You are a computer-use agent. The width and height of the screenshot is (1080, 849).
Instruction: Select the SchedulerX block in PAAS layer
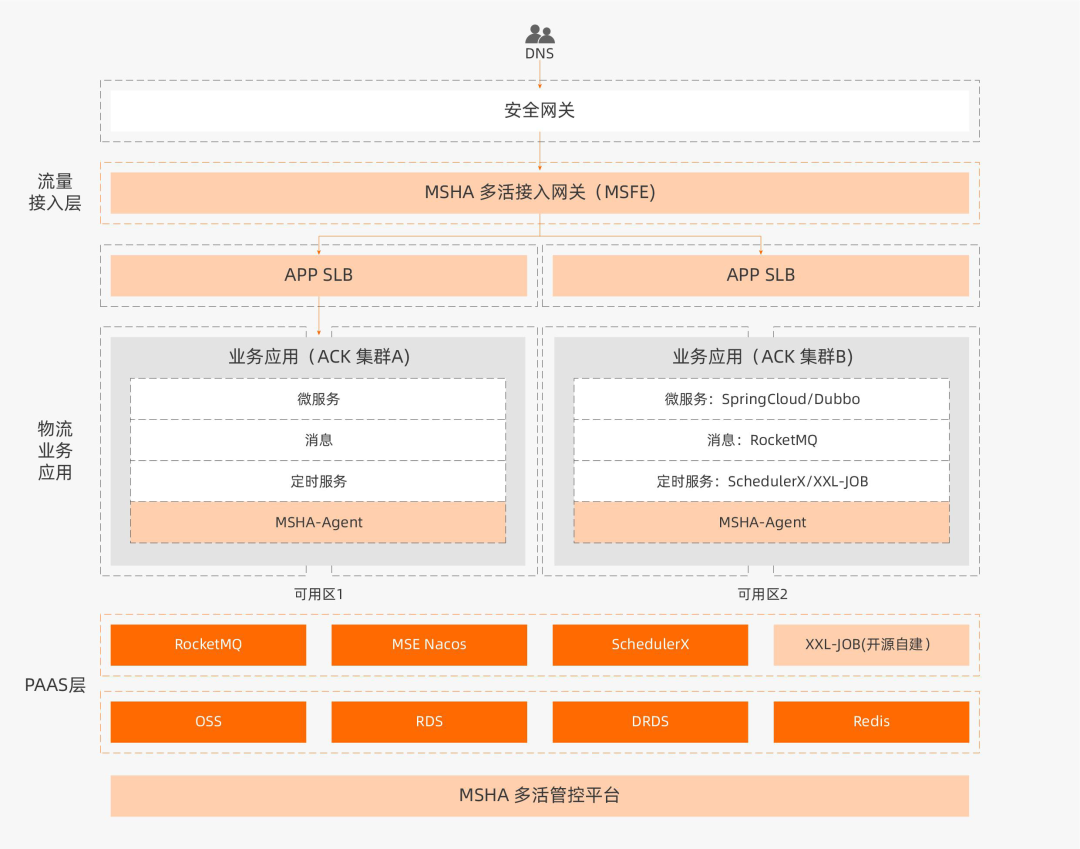(x=650, y=644)
